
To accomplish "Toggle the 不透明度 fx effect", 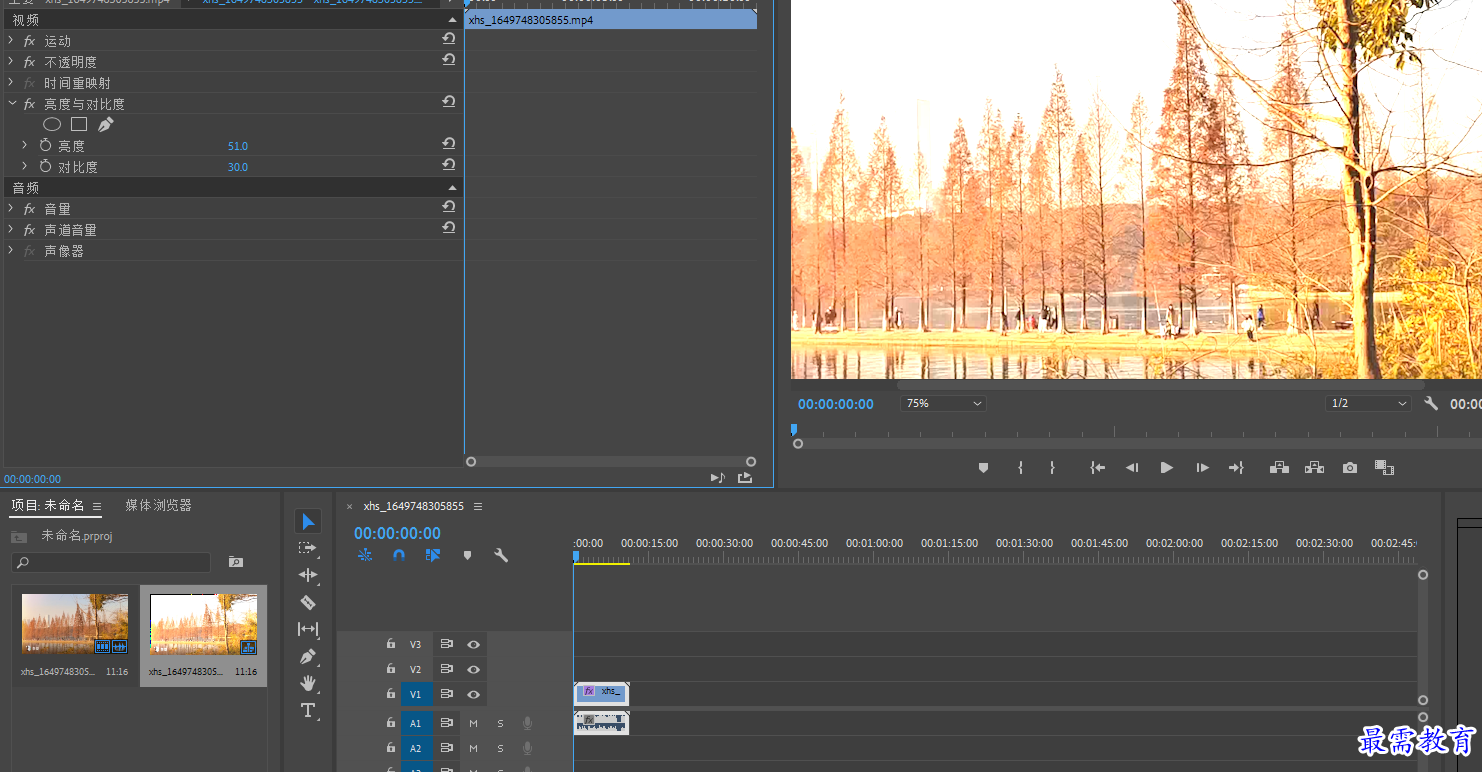I will pos(30,62).
